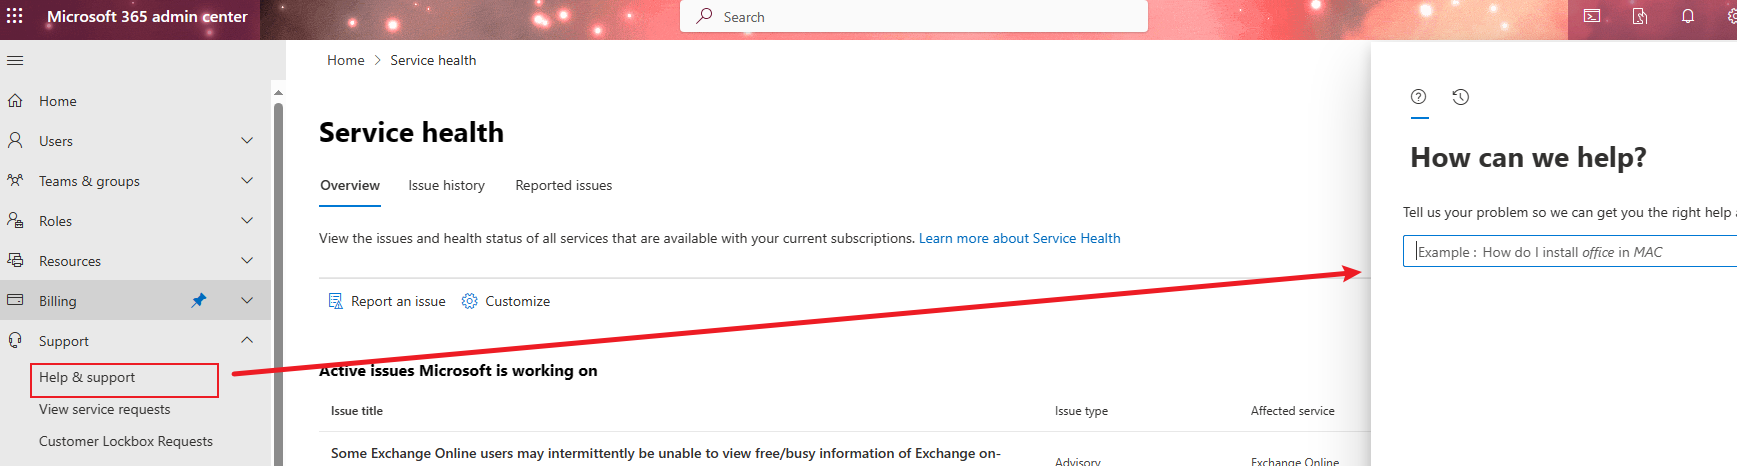Expand the Roles section chevron
Viewport: 1737px width, 466px height.
tap(247, 221)
